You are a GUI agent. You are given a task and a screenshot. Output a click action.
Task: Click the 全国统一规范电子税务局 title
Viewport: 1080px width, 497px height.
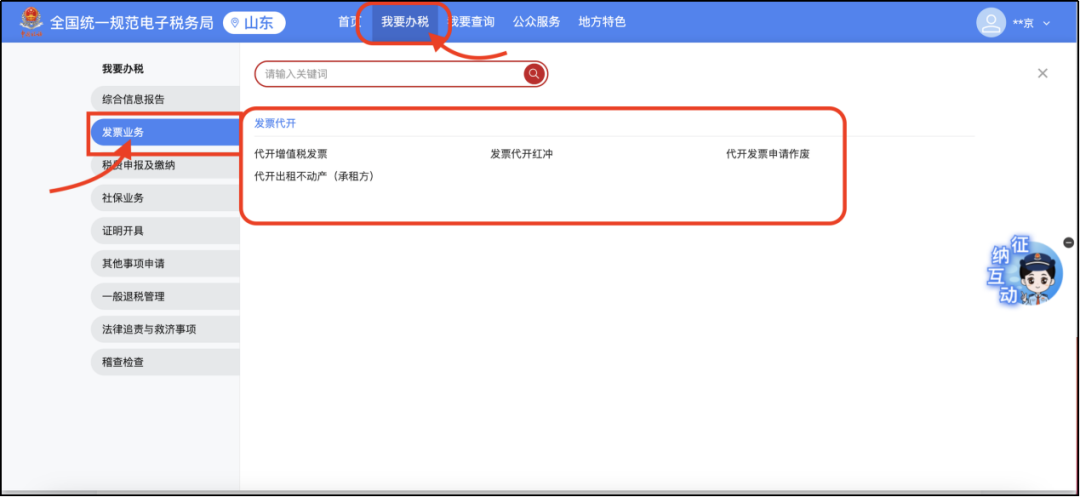click(132, 23)
